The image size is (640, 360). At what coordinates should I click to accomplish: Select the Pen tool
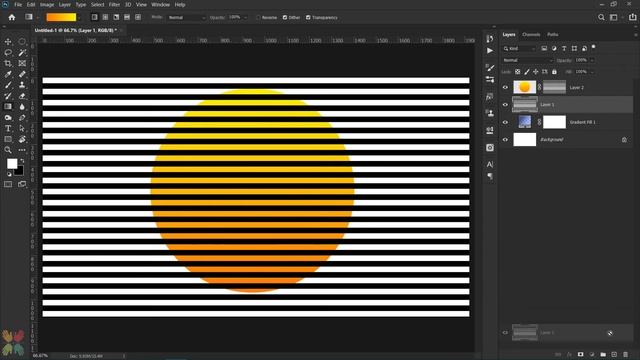point(22,118)
